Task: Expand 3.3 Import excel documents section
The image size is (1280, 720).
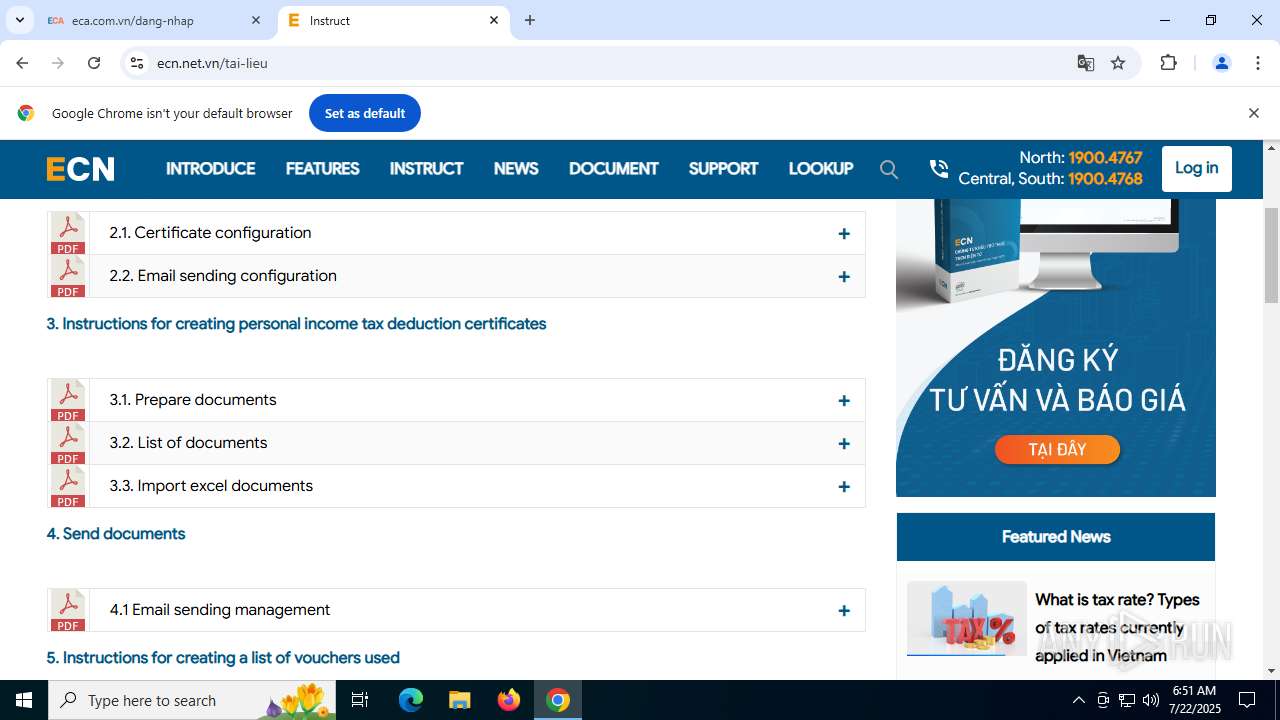Action: tap(844, 486)
